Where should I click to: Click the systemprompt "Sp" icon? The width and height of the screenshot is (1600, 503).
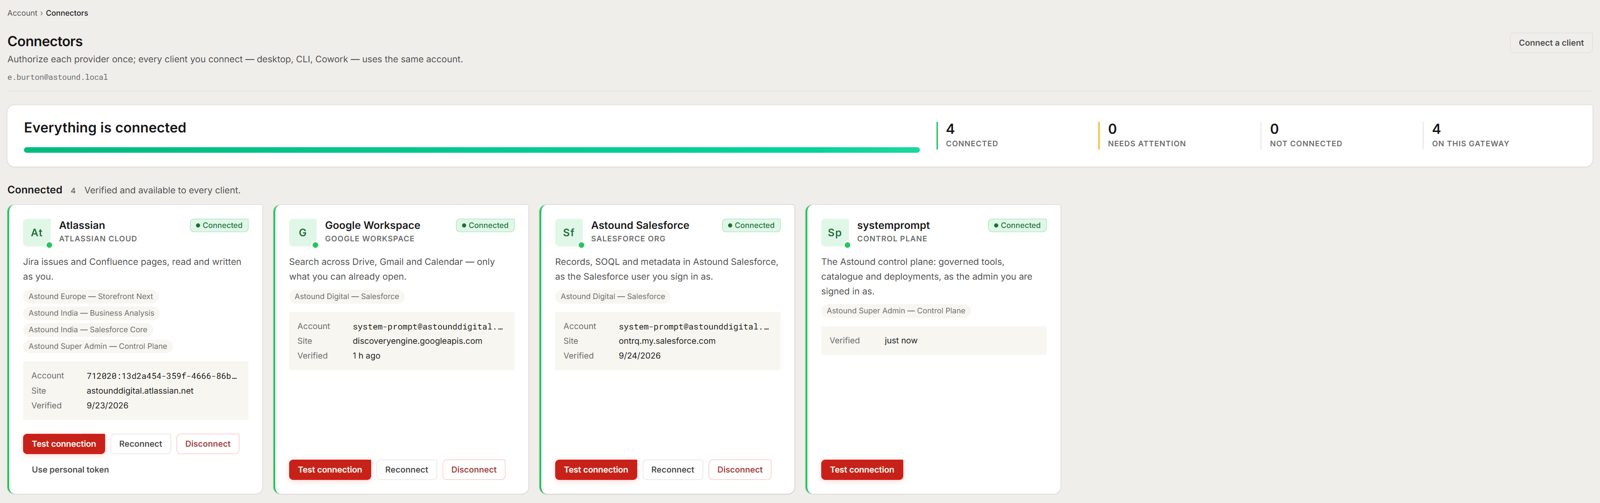coord(835,233)
